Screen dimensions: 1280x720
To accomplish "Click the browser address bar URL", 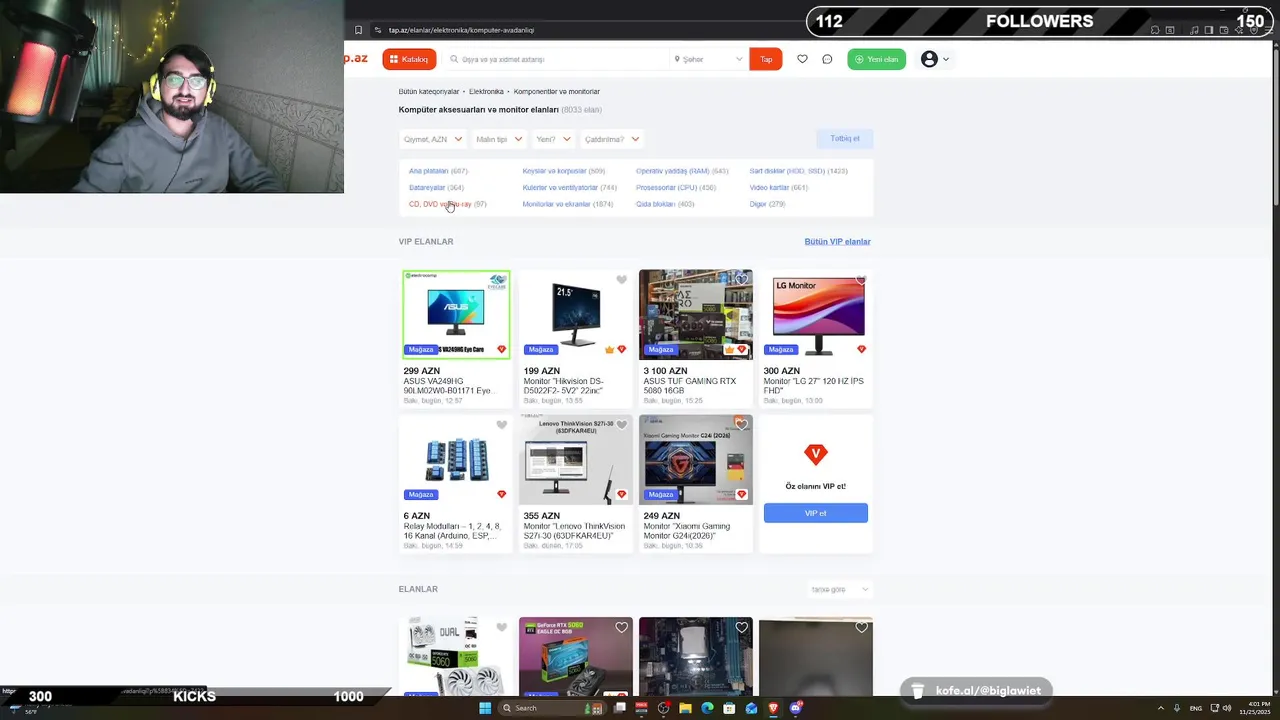I will (461, 30).
